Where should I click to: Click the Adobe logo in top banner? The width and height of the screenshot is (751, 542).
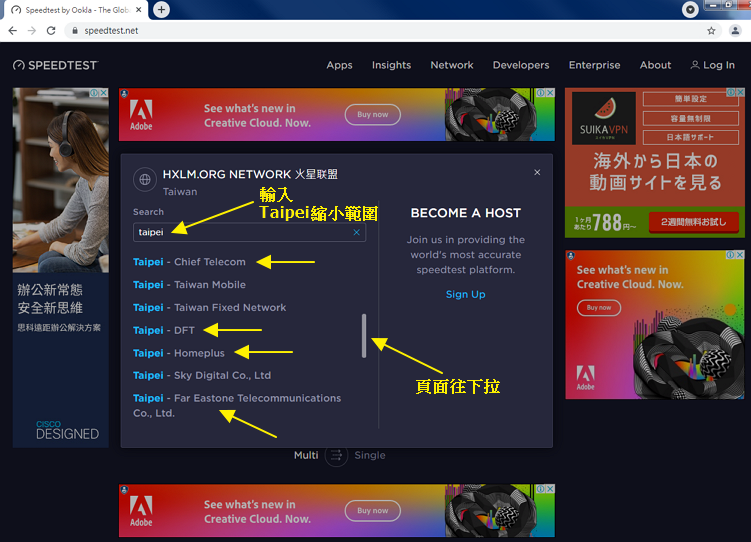click(x=141, y=115)
